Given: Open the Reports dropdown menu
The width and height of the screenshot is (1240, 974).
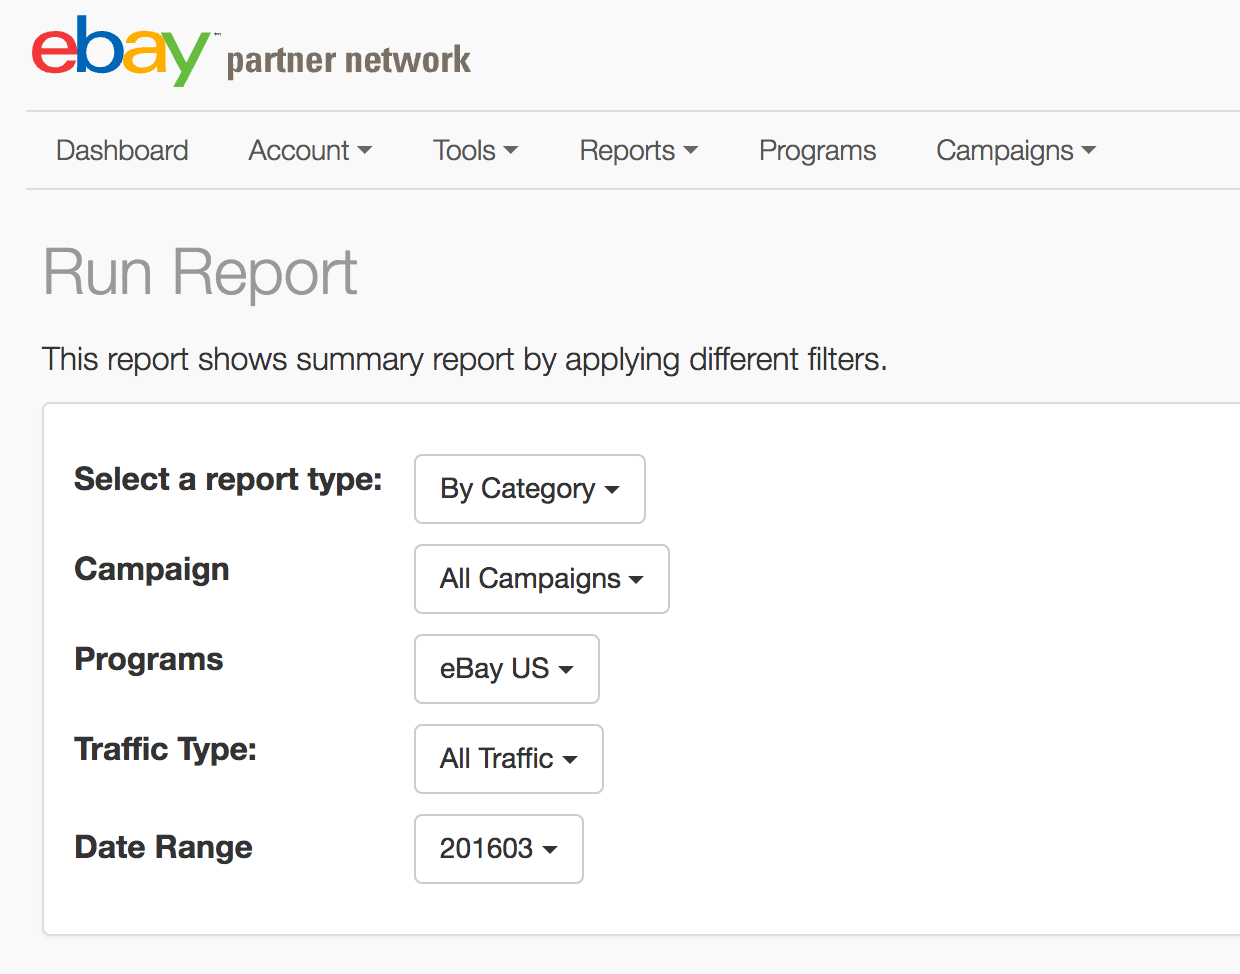Looking at the screenshot, I should tap(638, 150).
